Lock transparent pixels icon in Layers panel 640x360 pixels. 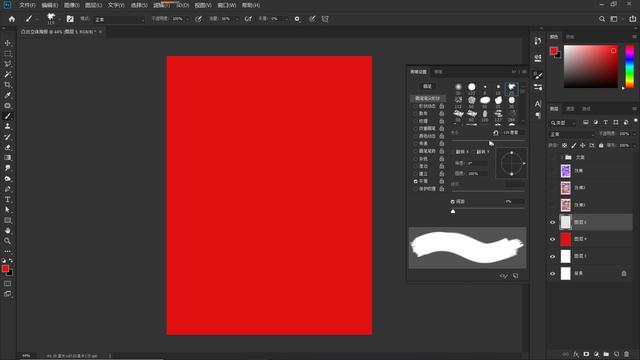(x=564, y=145)
